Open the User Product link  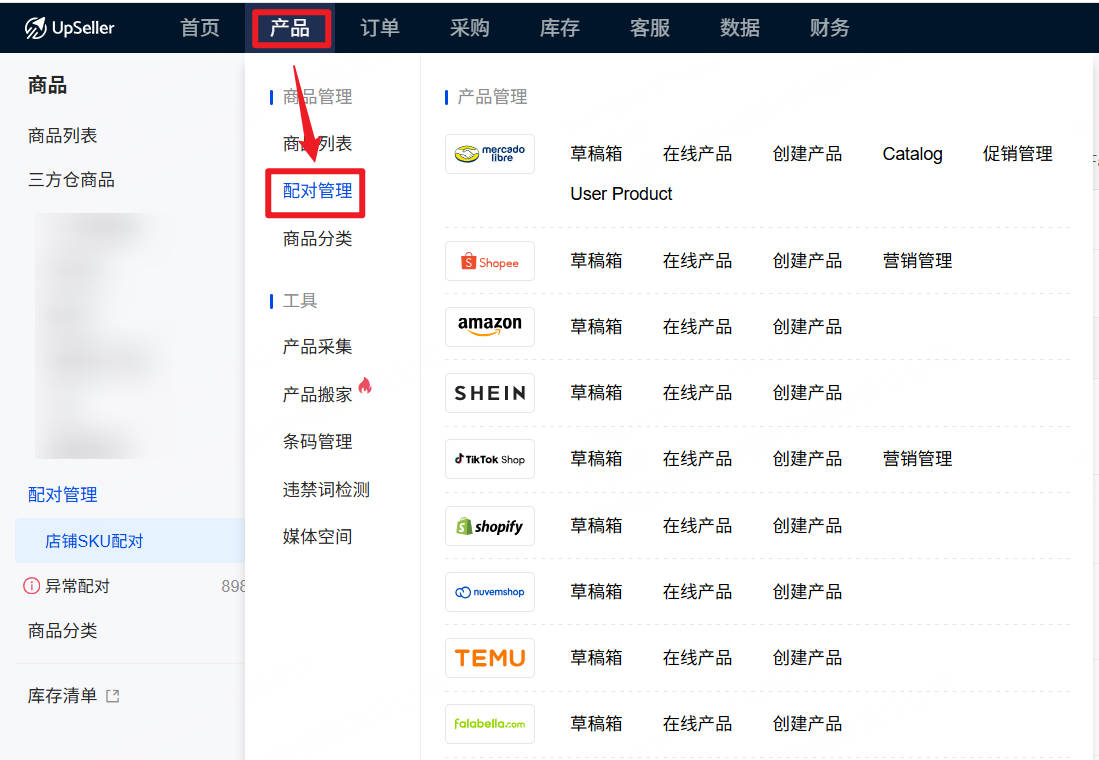pyautogui.click(x=621, y=194)
